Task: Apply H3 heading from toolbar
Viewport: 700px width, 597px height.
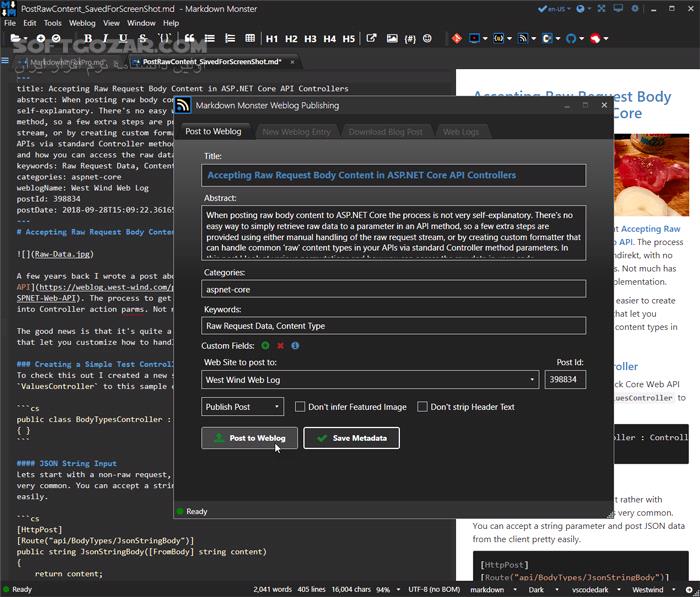Action: 310,39
